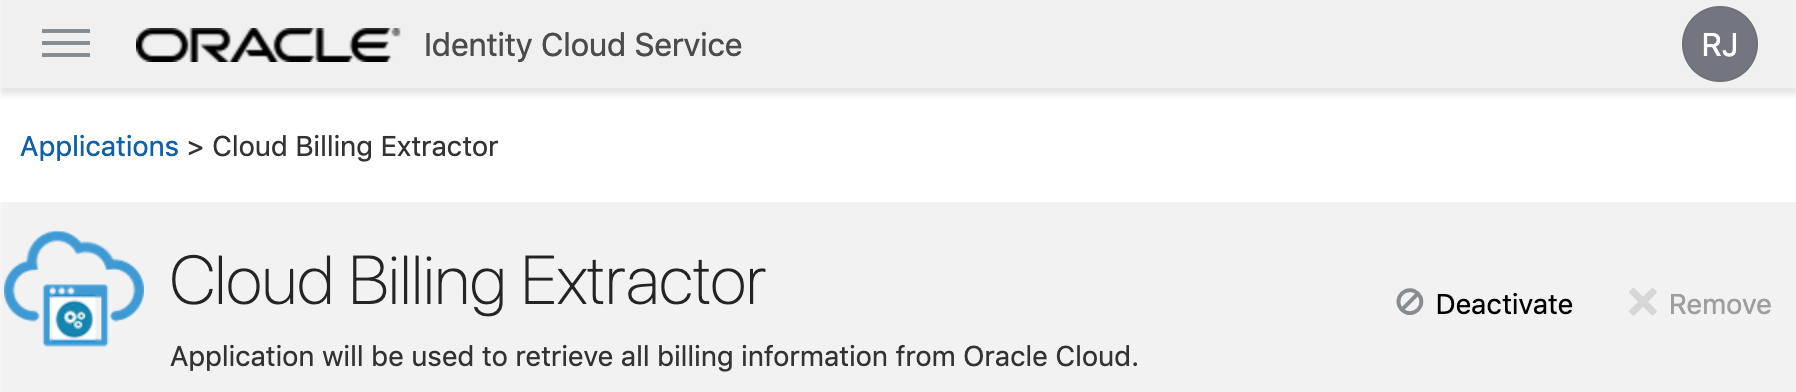Click the breadcrumb arrow separator
This screenshot has width=1796, height=392.
click(x=195, y=147)
